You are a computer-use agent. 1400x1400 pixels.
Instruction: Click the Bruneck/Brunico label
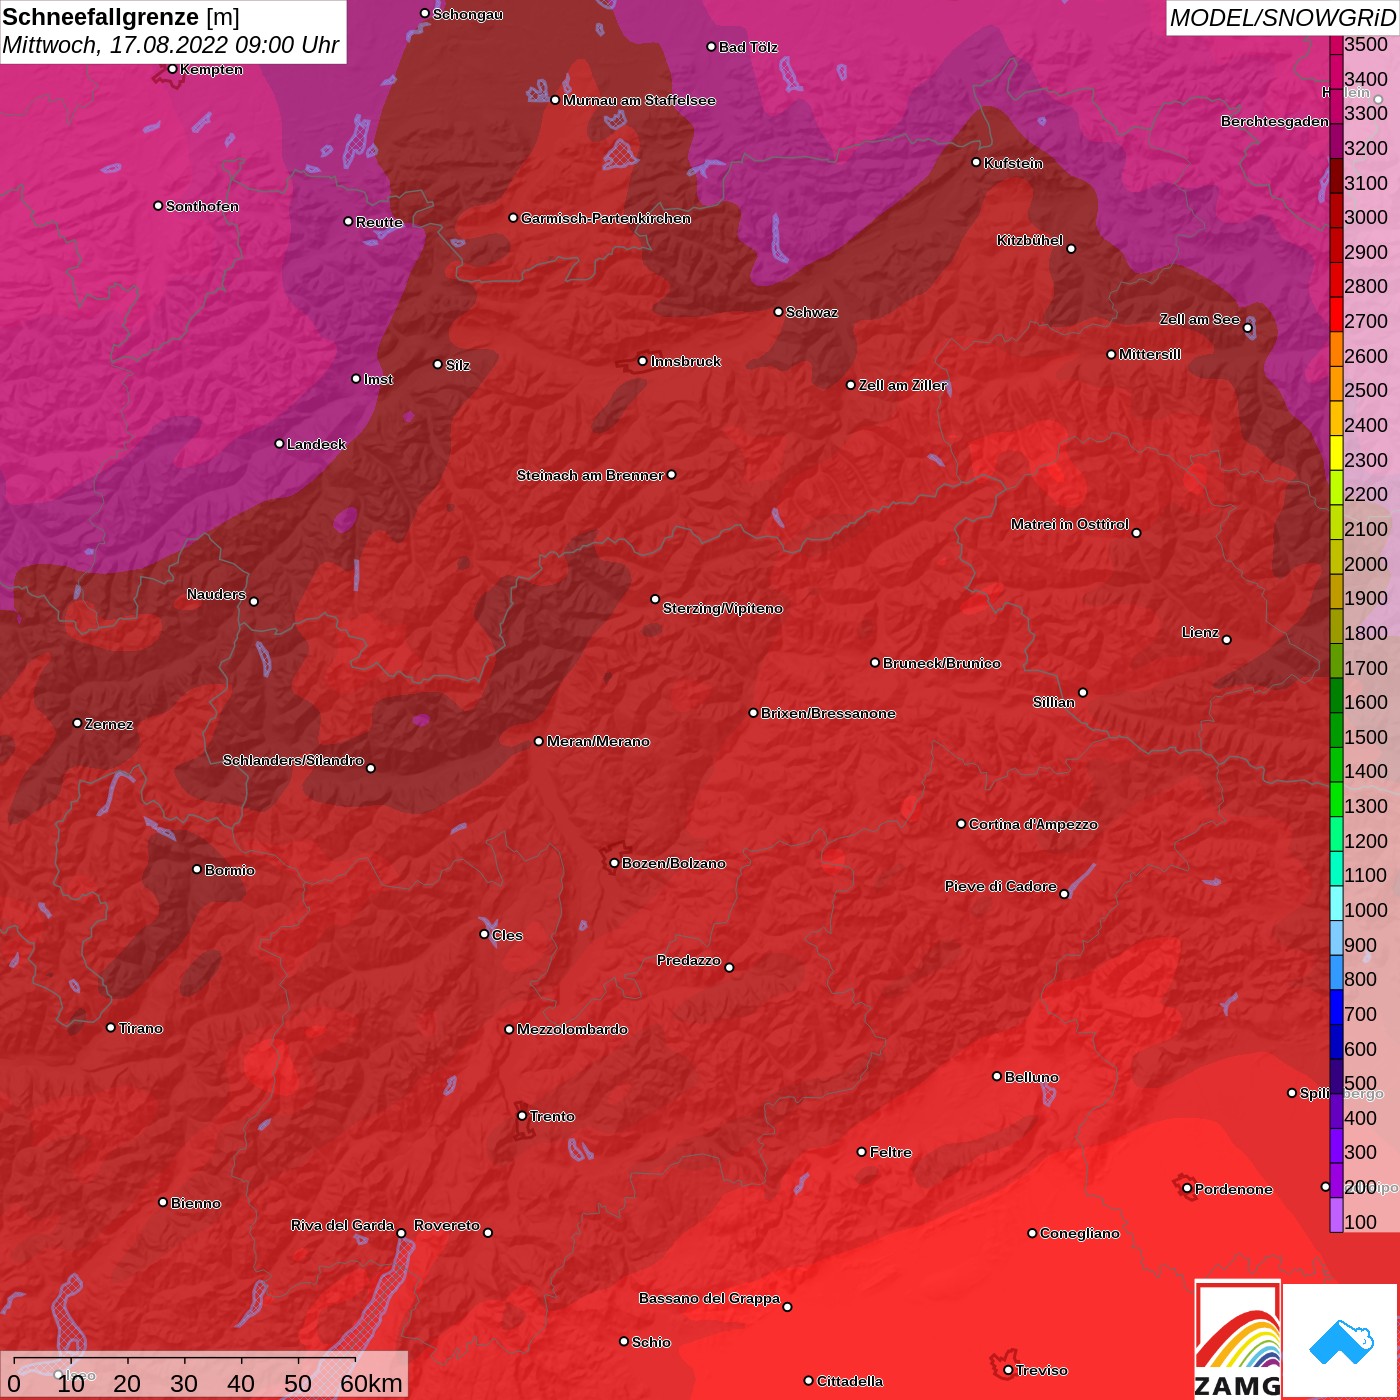942,663
